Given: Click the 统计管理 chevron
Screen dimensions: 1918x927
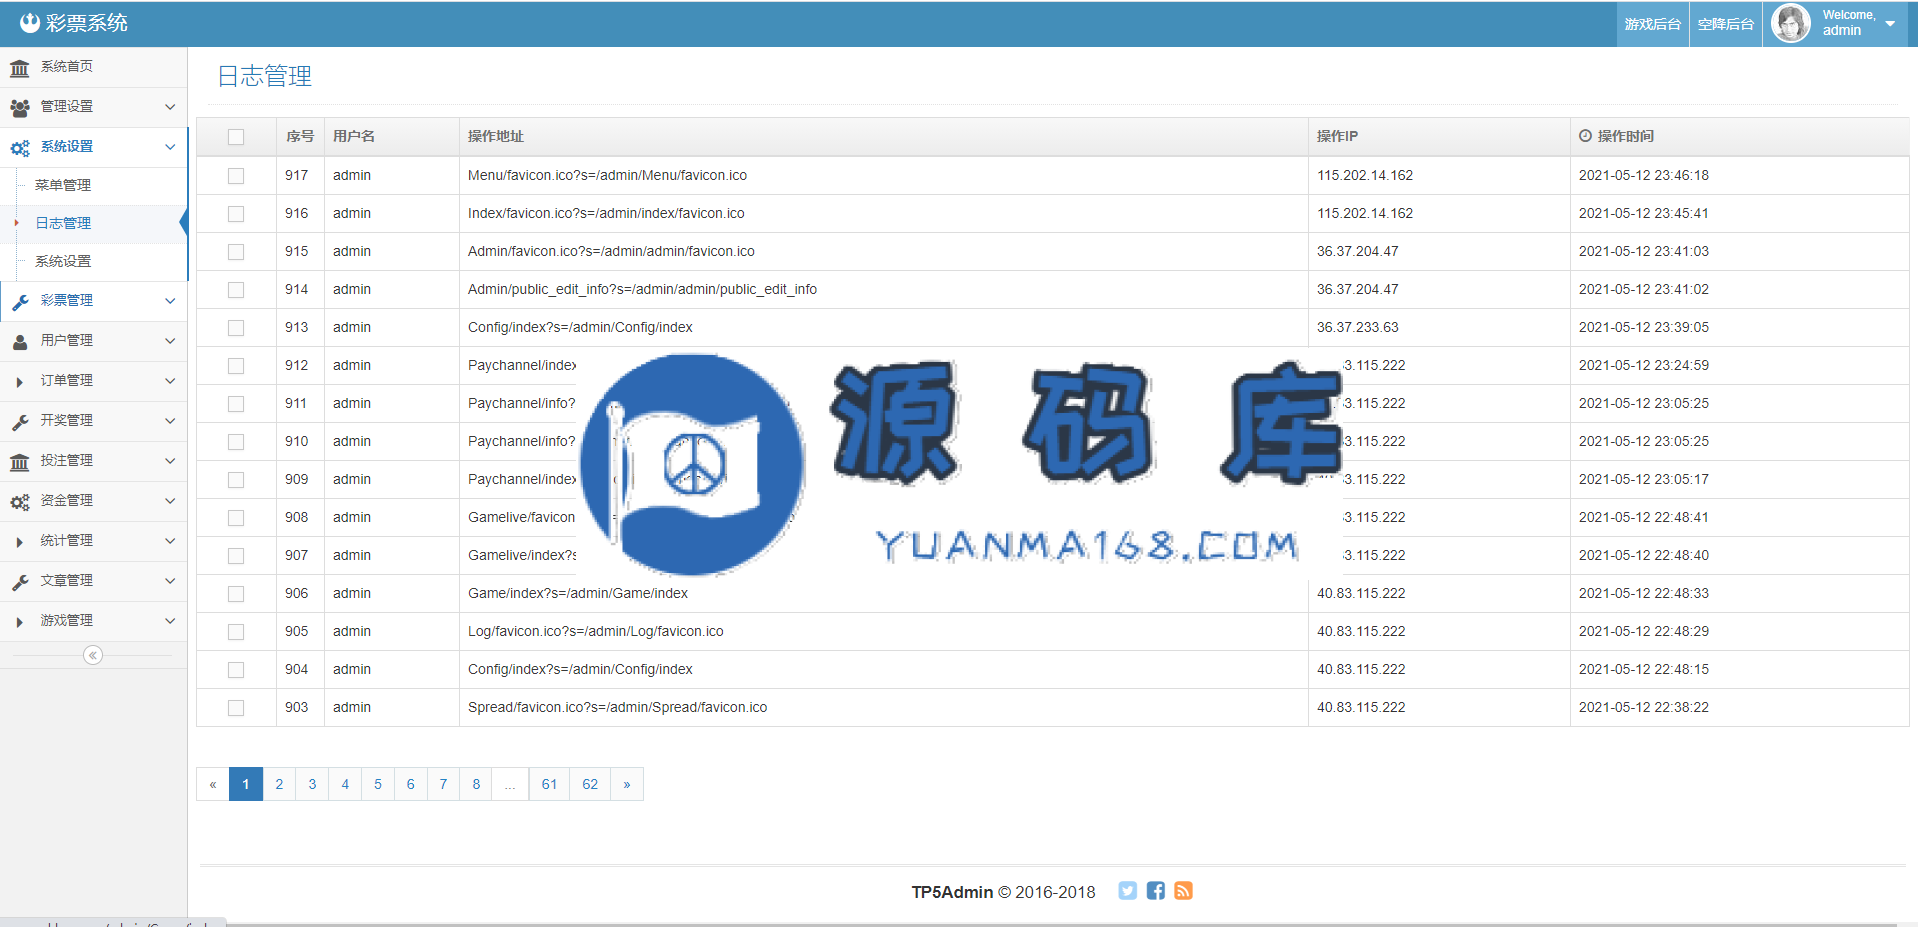Looking at the screenshot, I should pyautogui.click(x=170, y=541).
